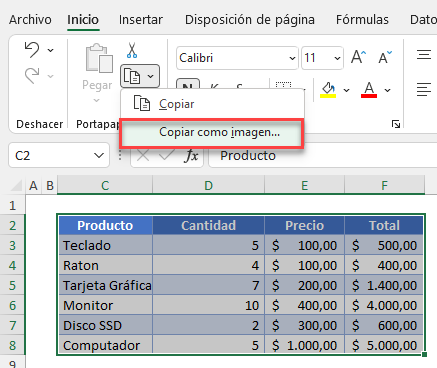Click the Monitor cell
The height and width of the screenshot is (368, 437).
tap(105, 305)
